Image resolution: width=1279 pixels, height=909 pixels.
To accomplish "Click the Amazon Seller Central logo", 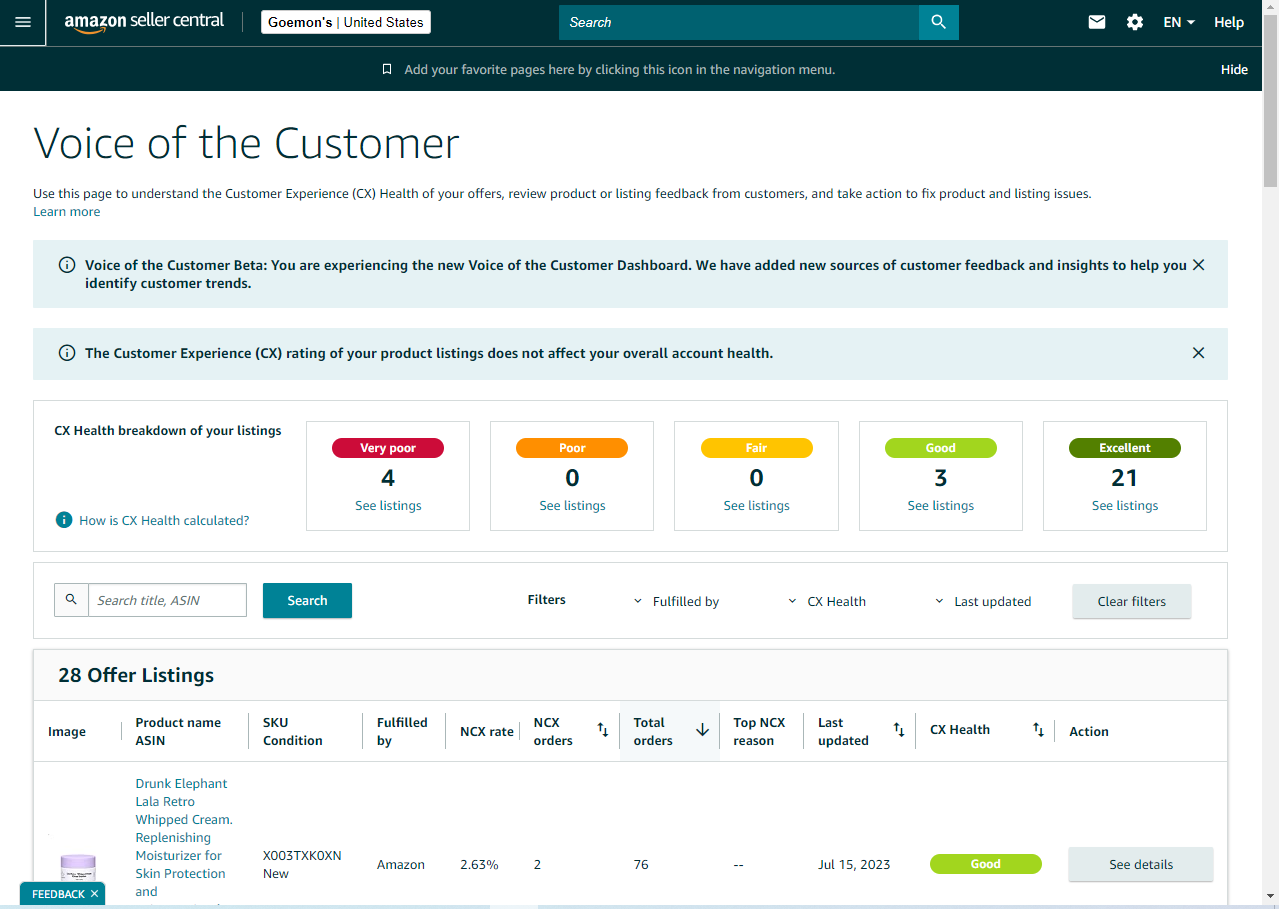I will point(144,22).
